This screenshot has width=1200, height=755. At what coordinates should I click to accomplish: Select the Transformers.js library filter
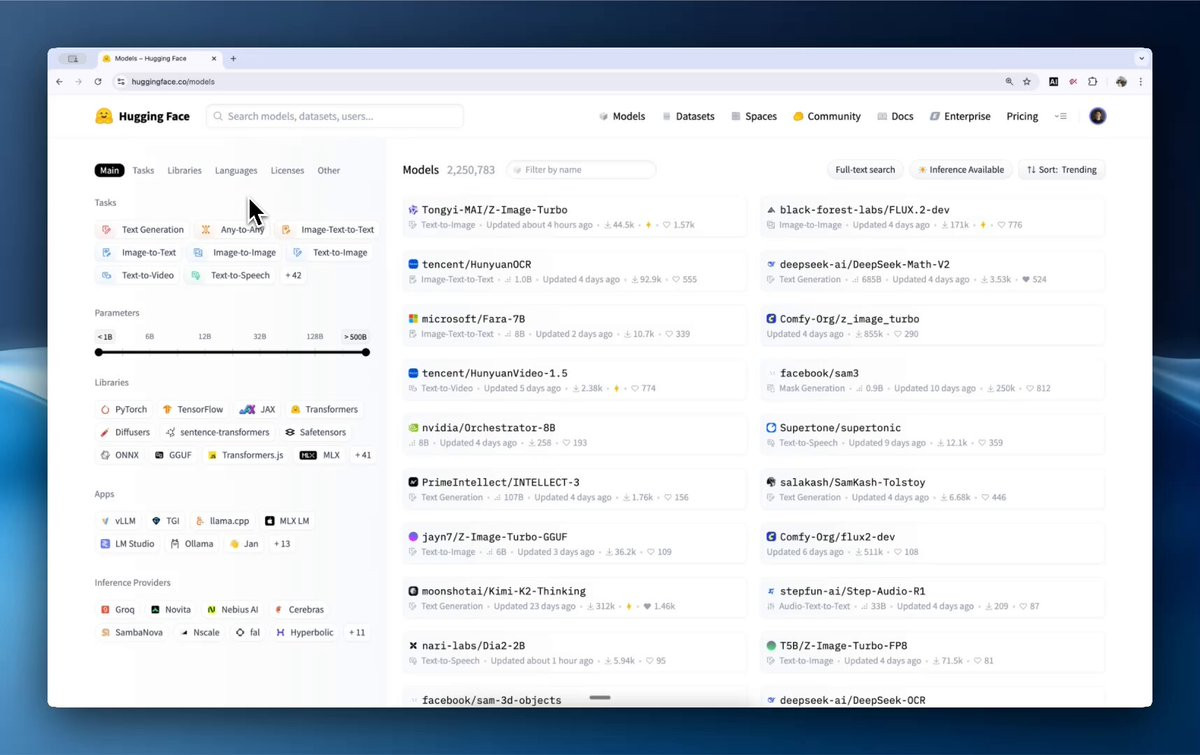point(246,455)
